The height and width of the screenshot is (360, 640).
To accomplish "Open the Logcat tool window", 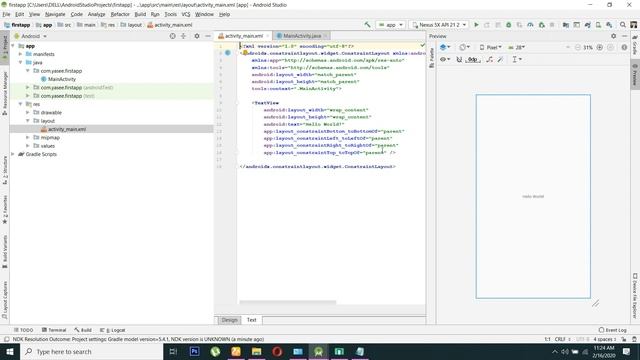I will coord(113,330).
